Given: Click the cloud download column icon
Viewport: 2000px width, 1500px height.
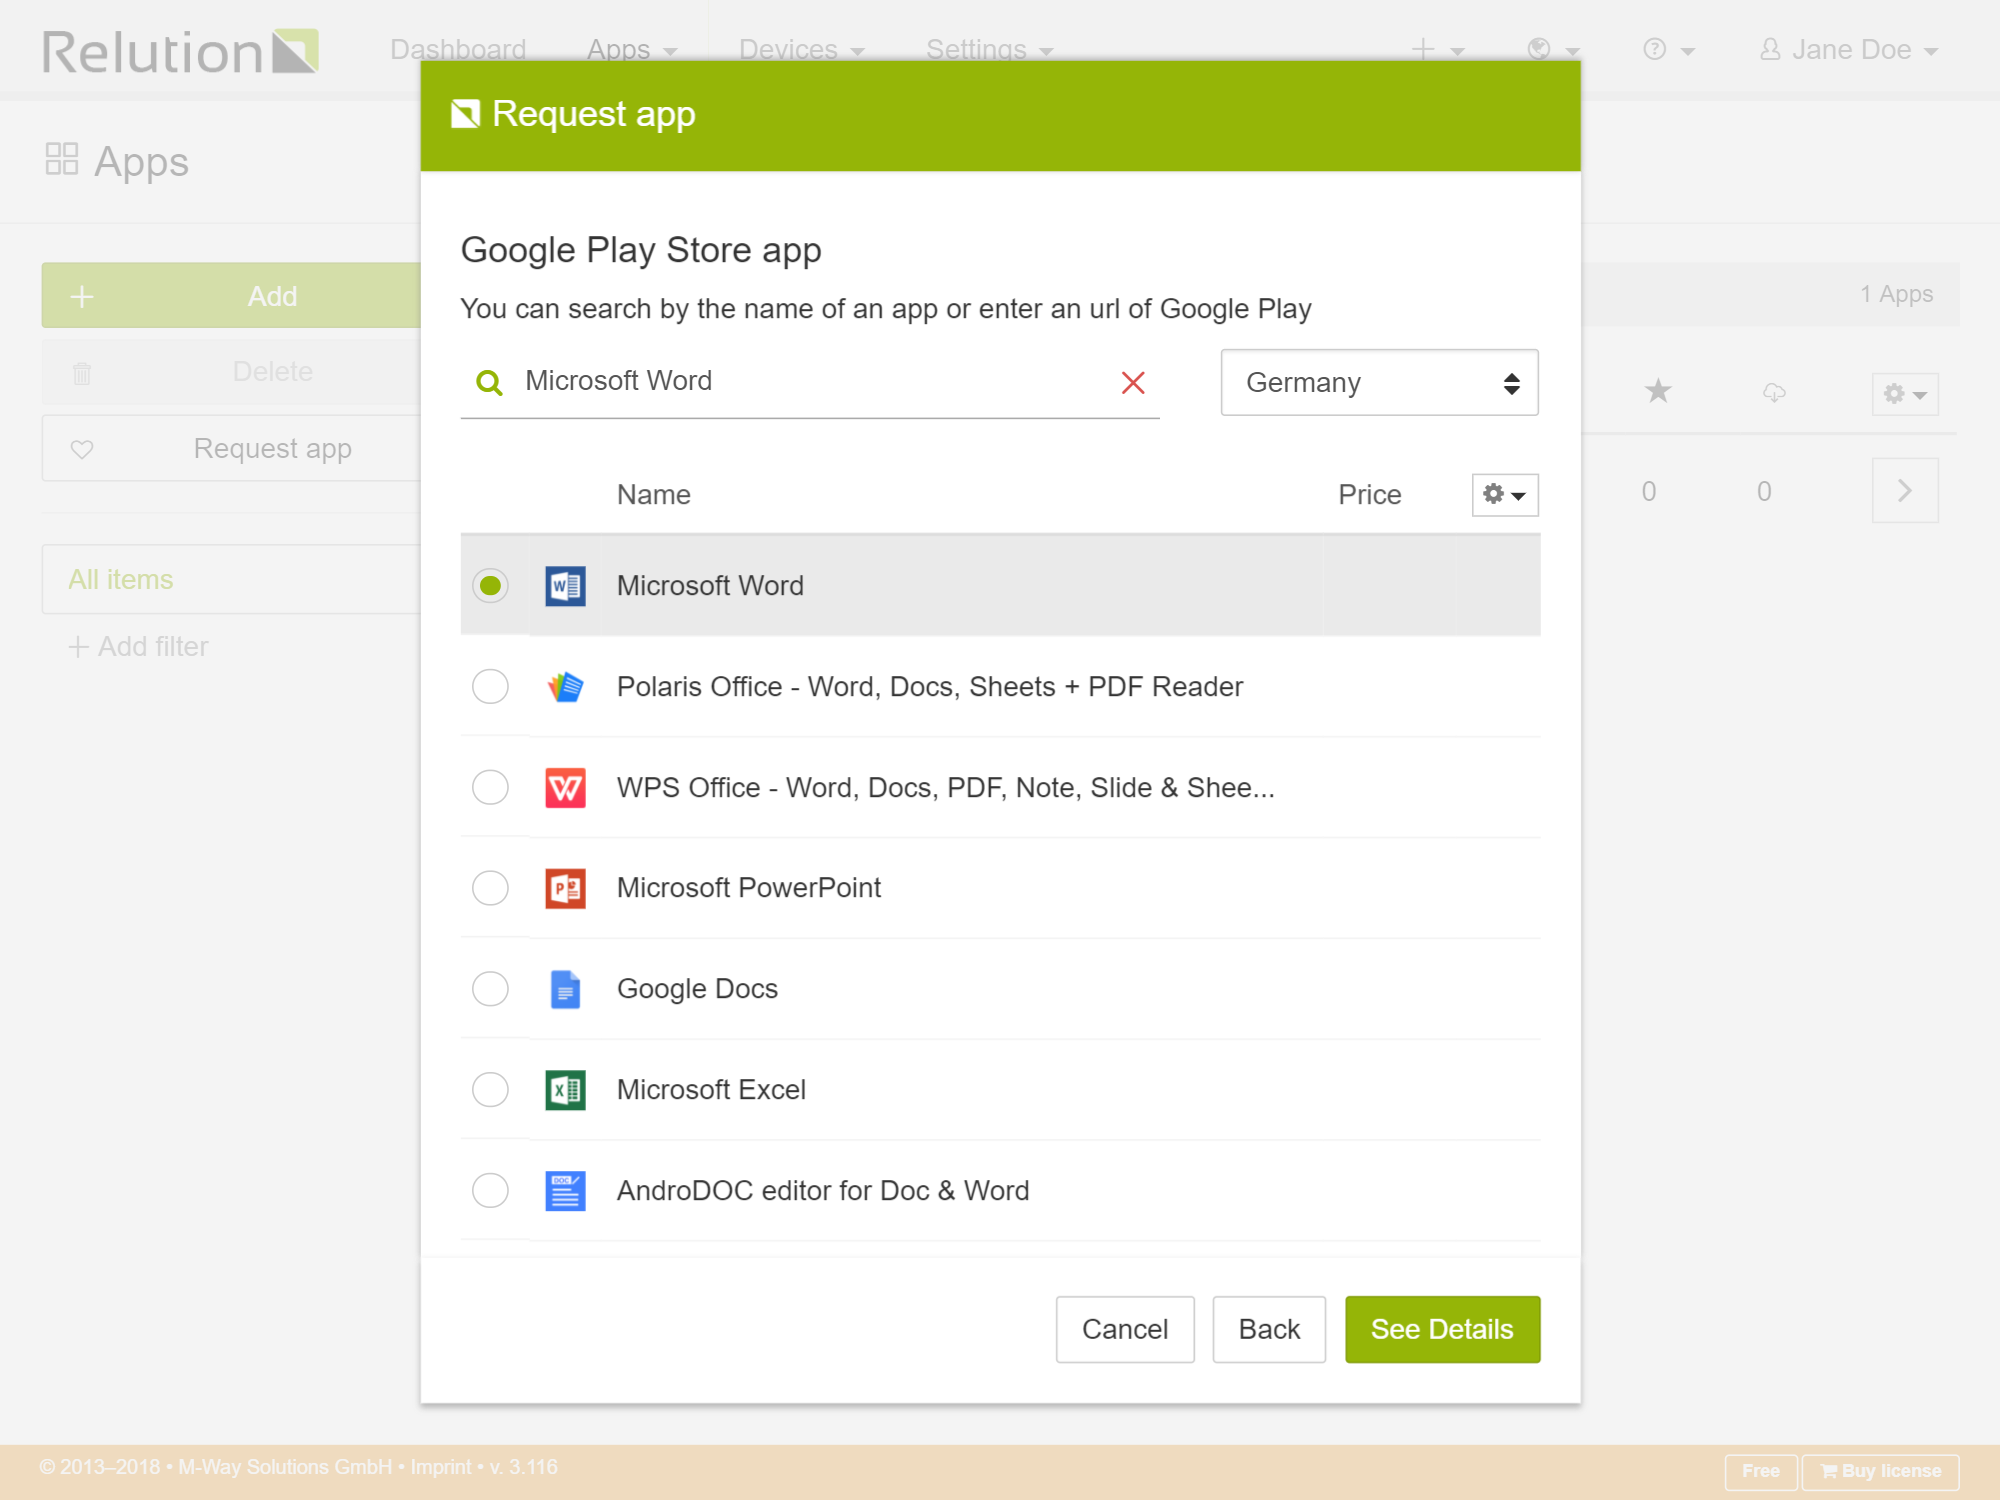Looking at the screenshot, I should pos(1774,392).
